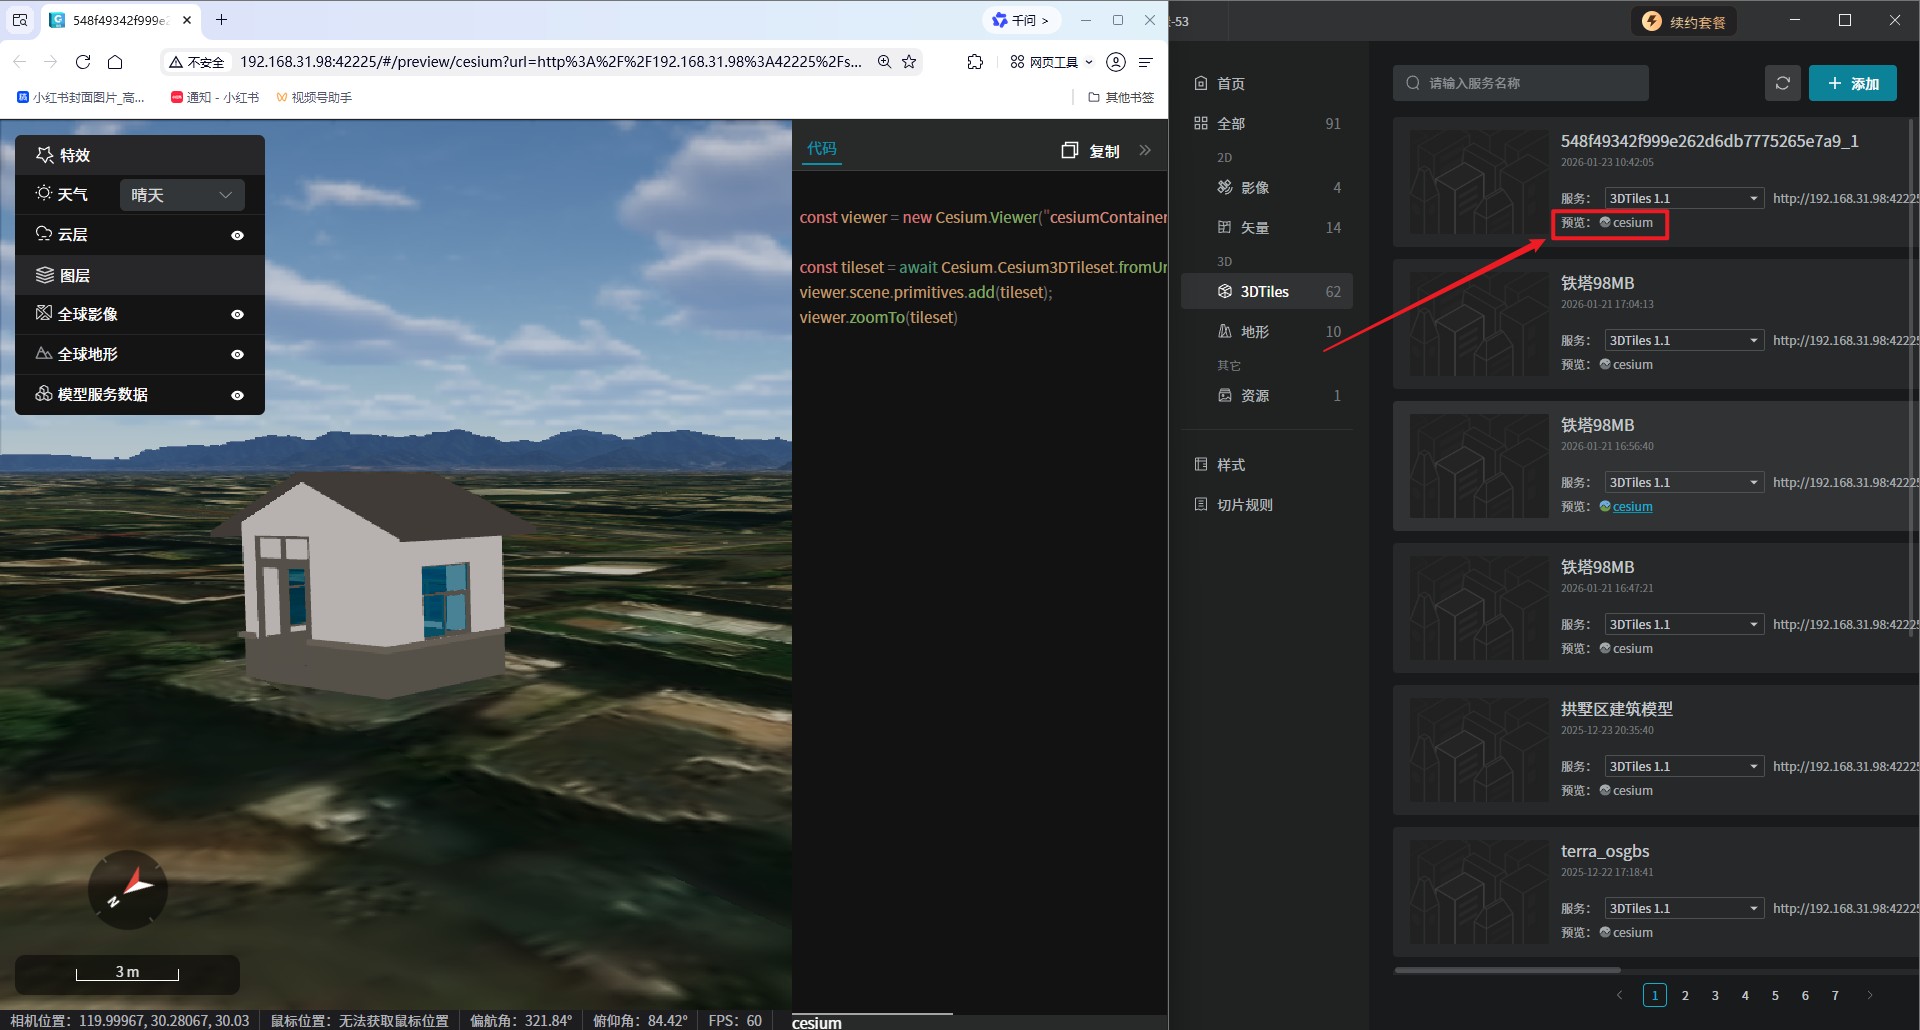The width and height of the screenshot is (1920, 1030).
Task: Toggle the 模型服务数据 eye icon
Action: pyautogui.click(x=237, y=396)
